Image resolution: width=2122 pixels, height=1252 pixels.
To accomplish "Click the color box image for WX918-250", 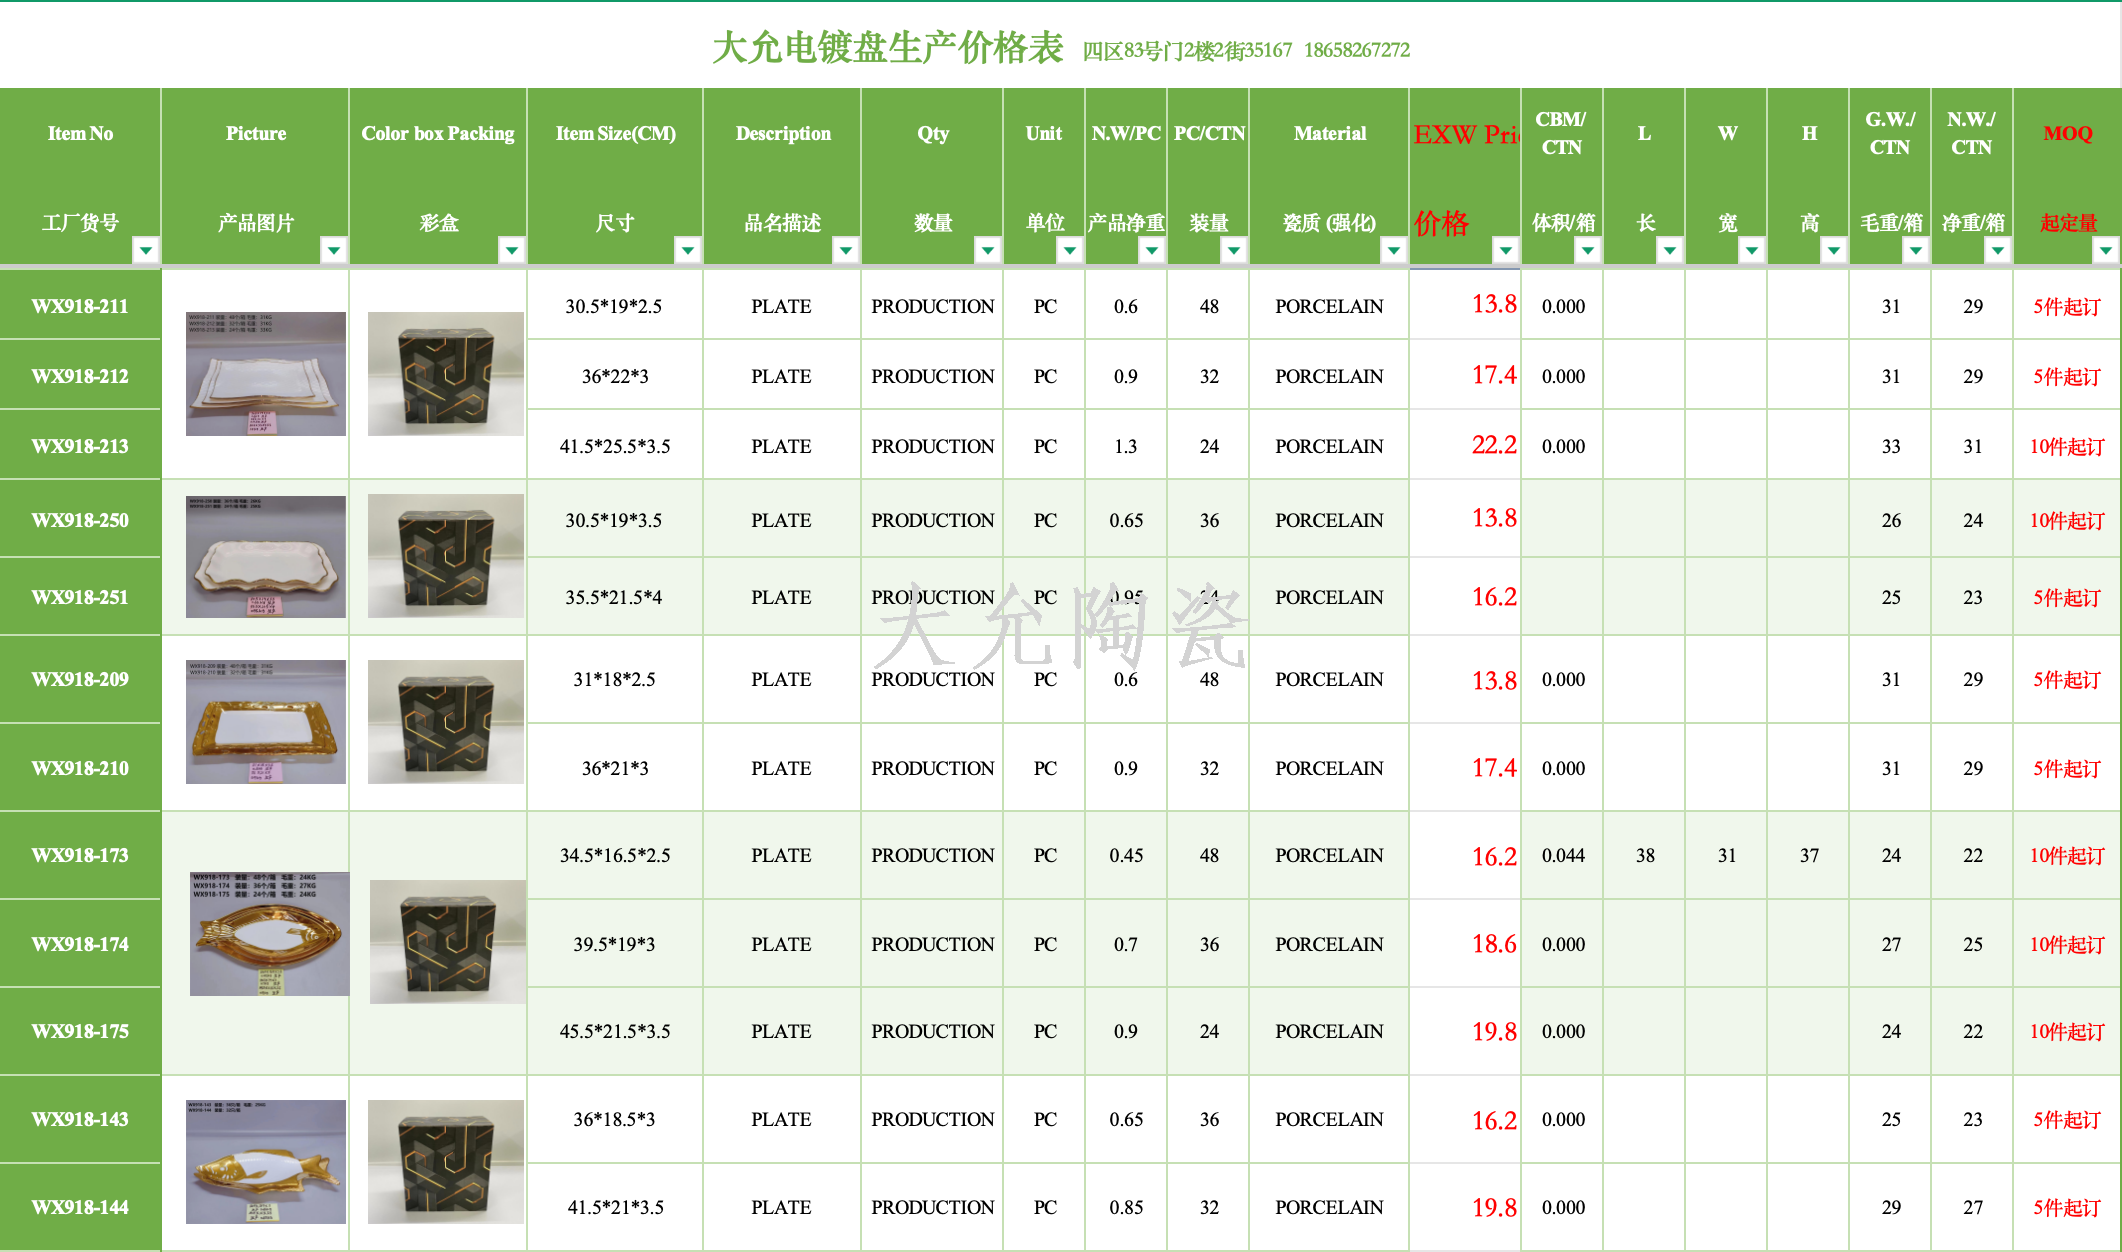I will 445,556.
